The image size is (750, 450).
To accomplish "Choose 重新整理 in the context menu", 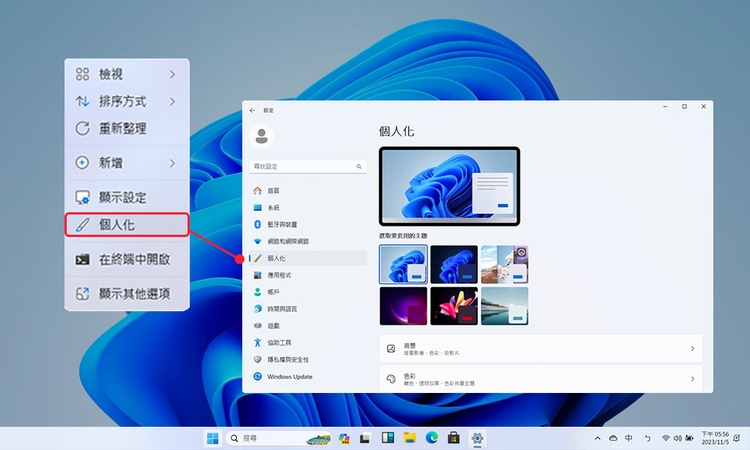I will [x=127, y=128].
